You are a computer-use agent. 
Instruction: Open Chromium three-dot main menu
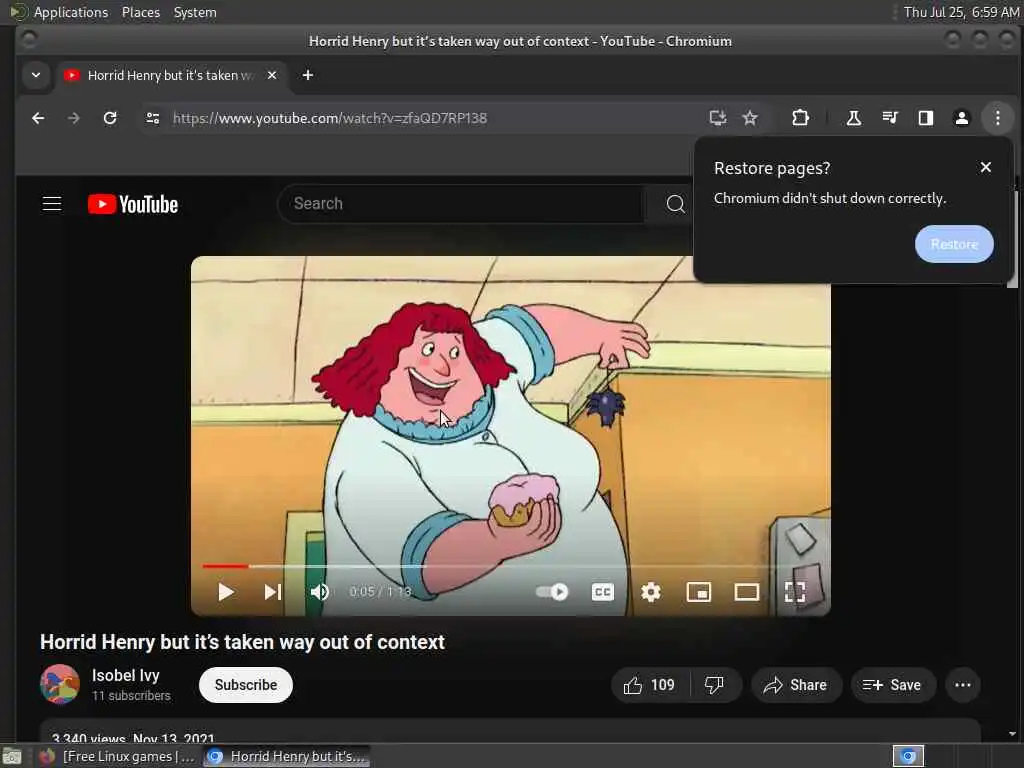click(997, 118)
